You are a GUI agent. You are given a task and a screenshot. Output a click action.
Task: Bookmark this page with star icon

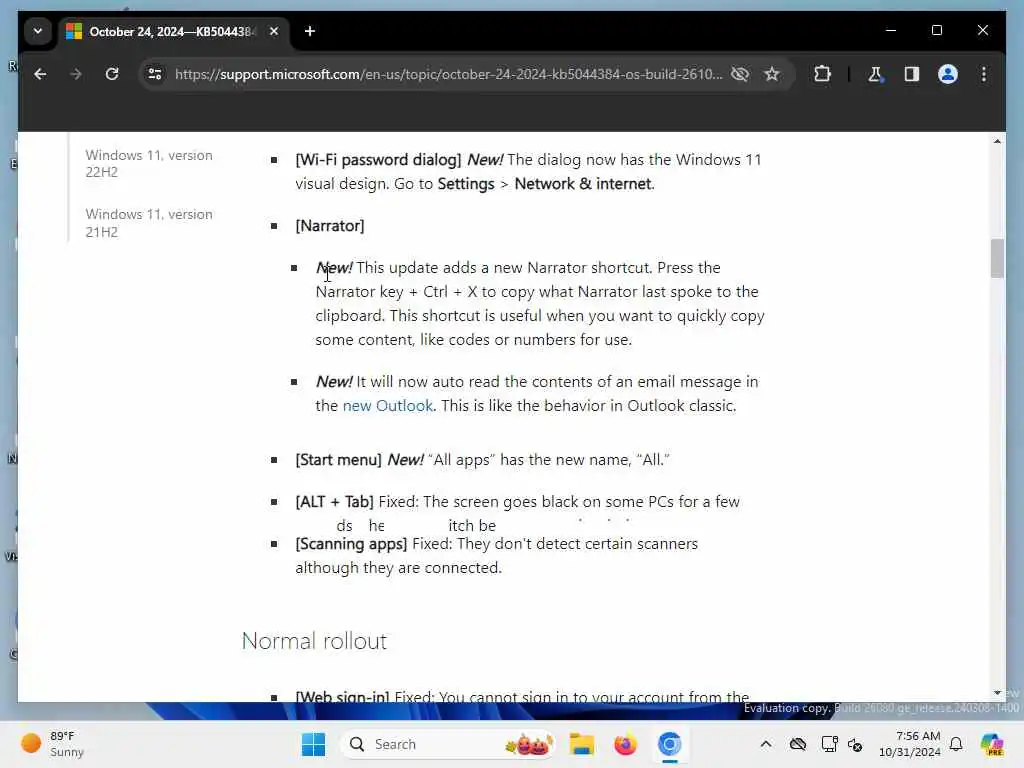(x=772, y=74)
